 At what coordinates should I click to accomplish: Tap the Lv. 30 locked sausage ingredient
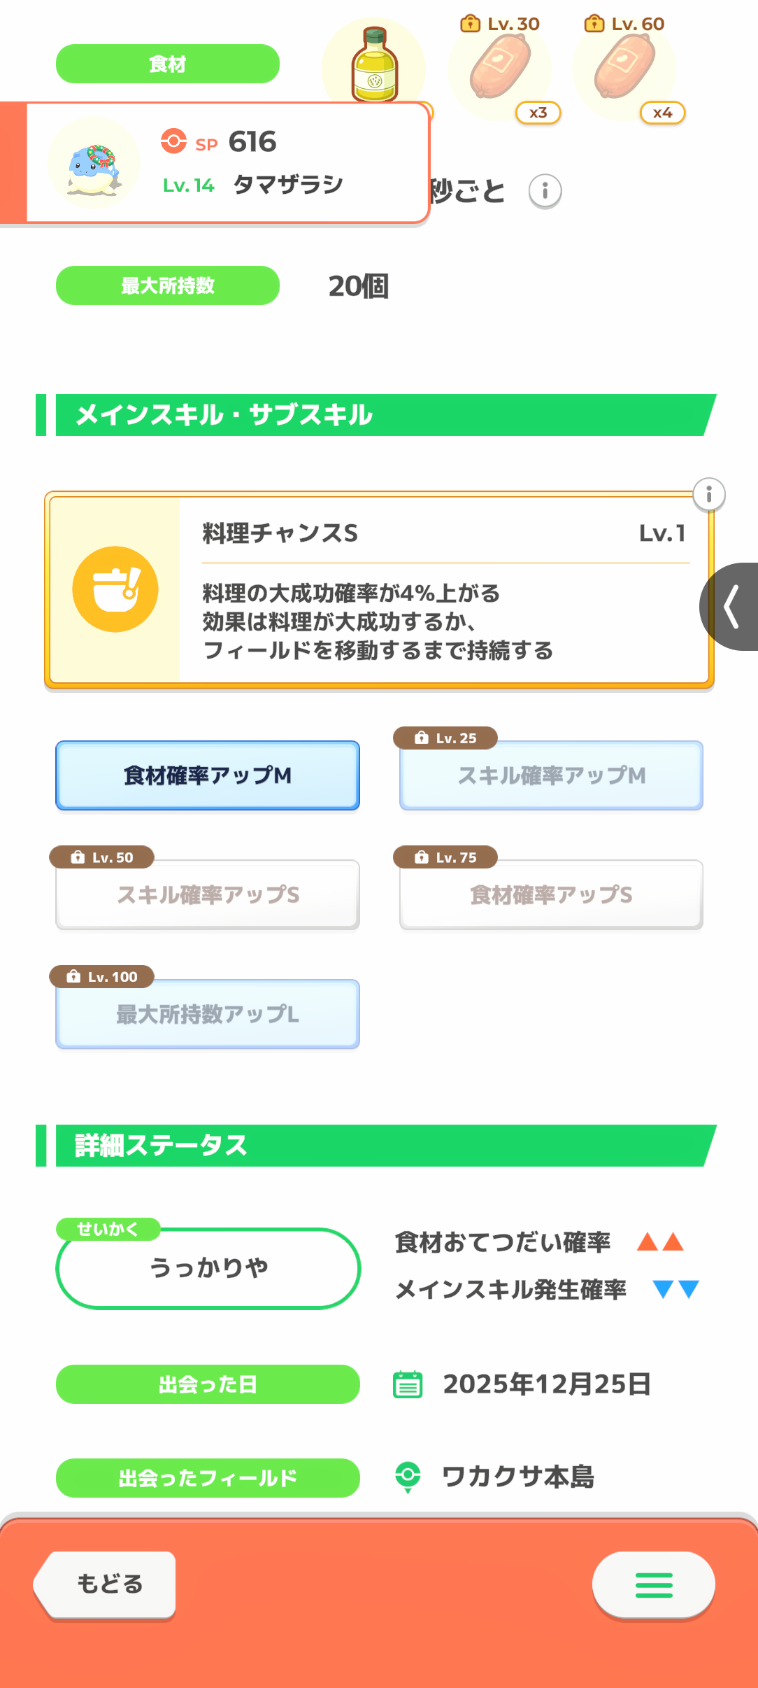(x=500, y=70)
